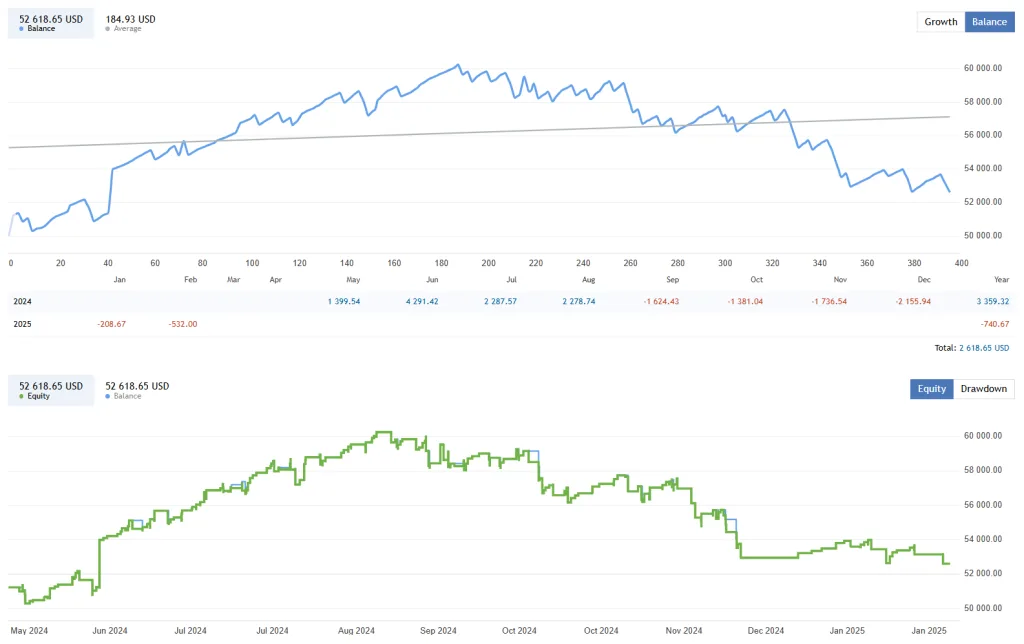
Task: Open the Total 2 618.65 USD link
Action: (983, 347)
